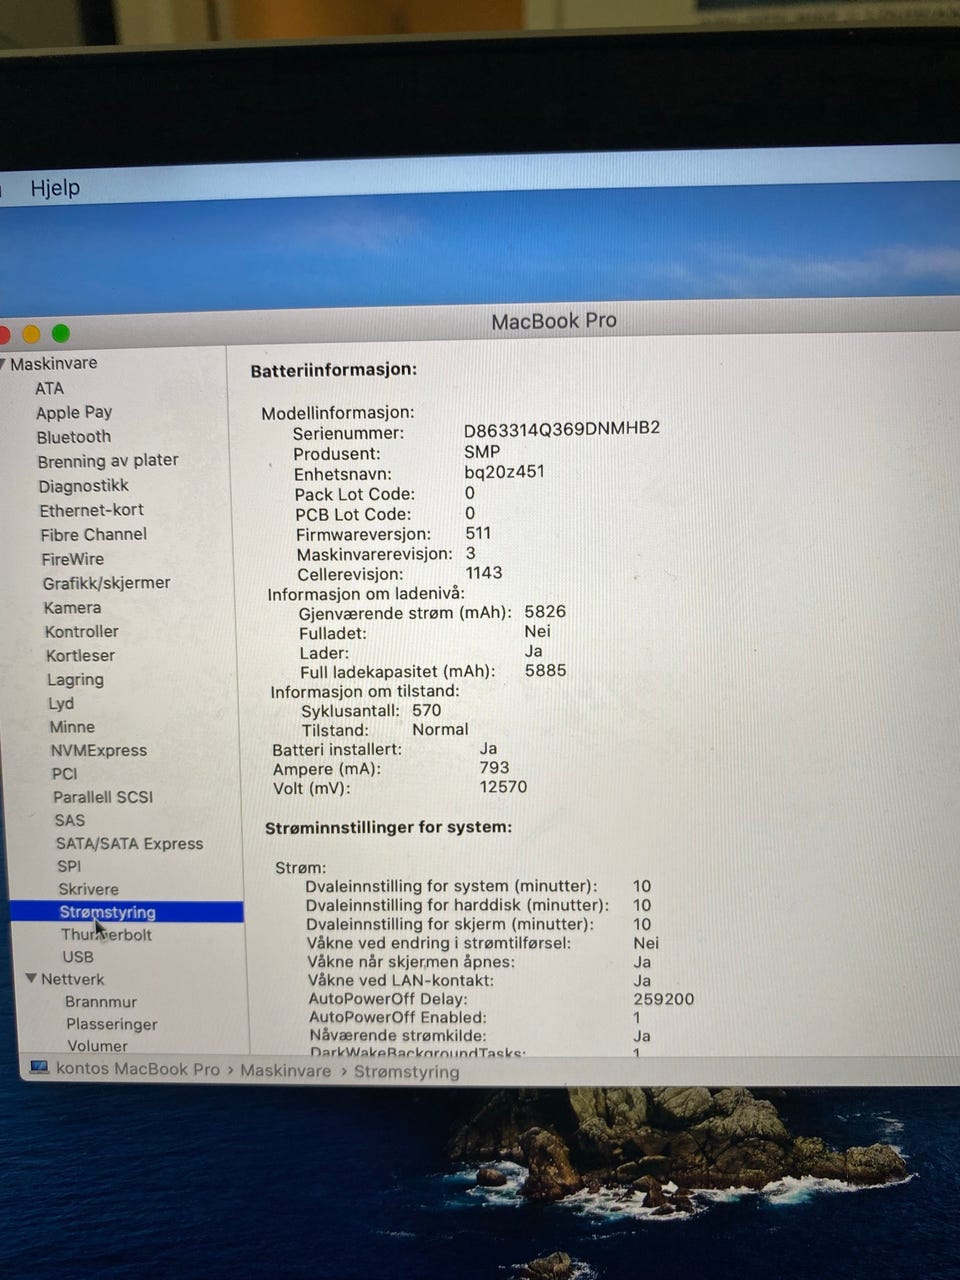
Task: Click serial number D863314Q369DNMHB2
Action: click(562, 428)
